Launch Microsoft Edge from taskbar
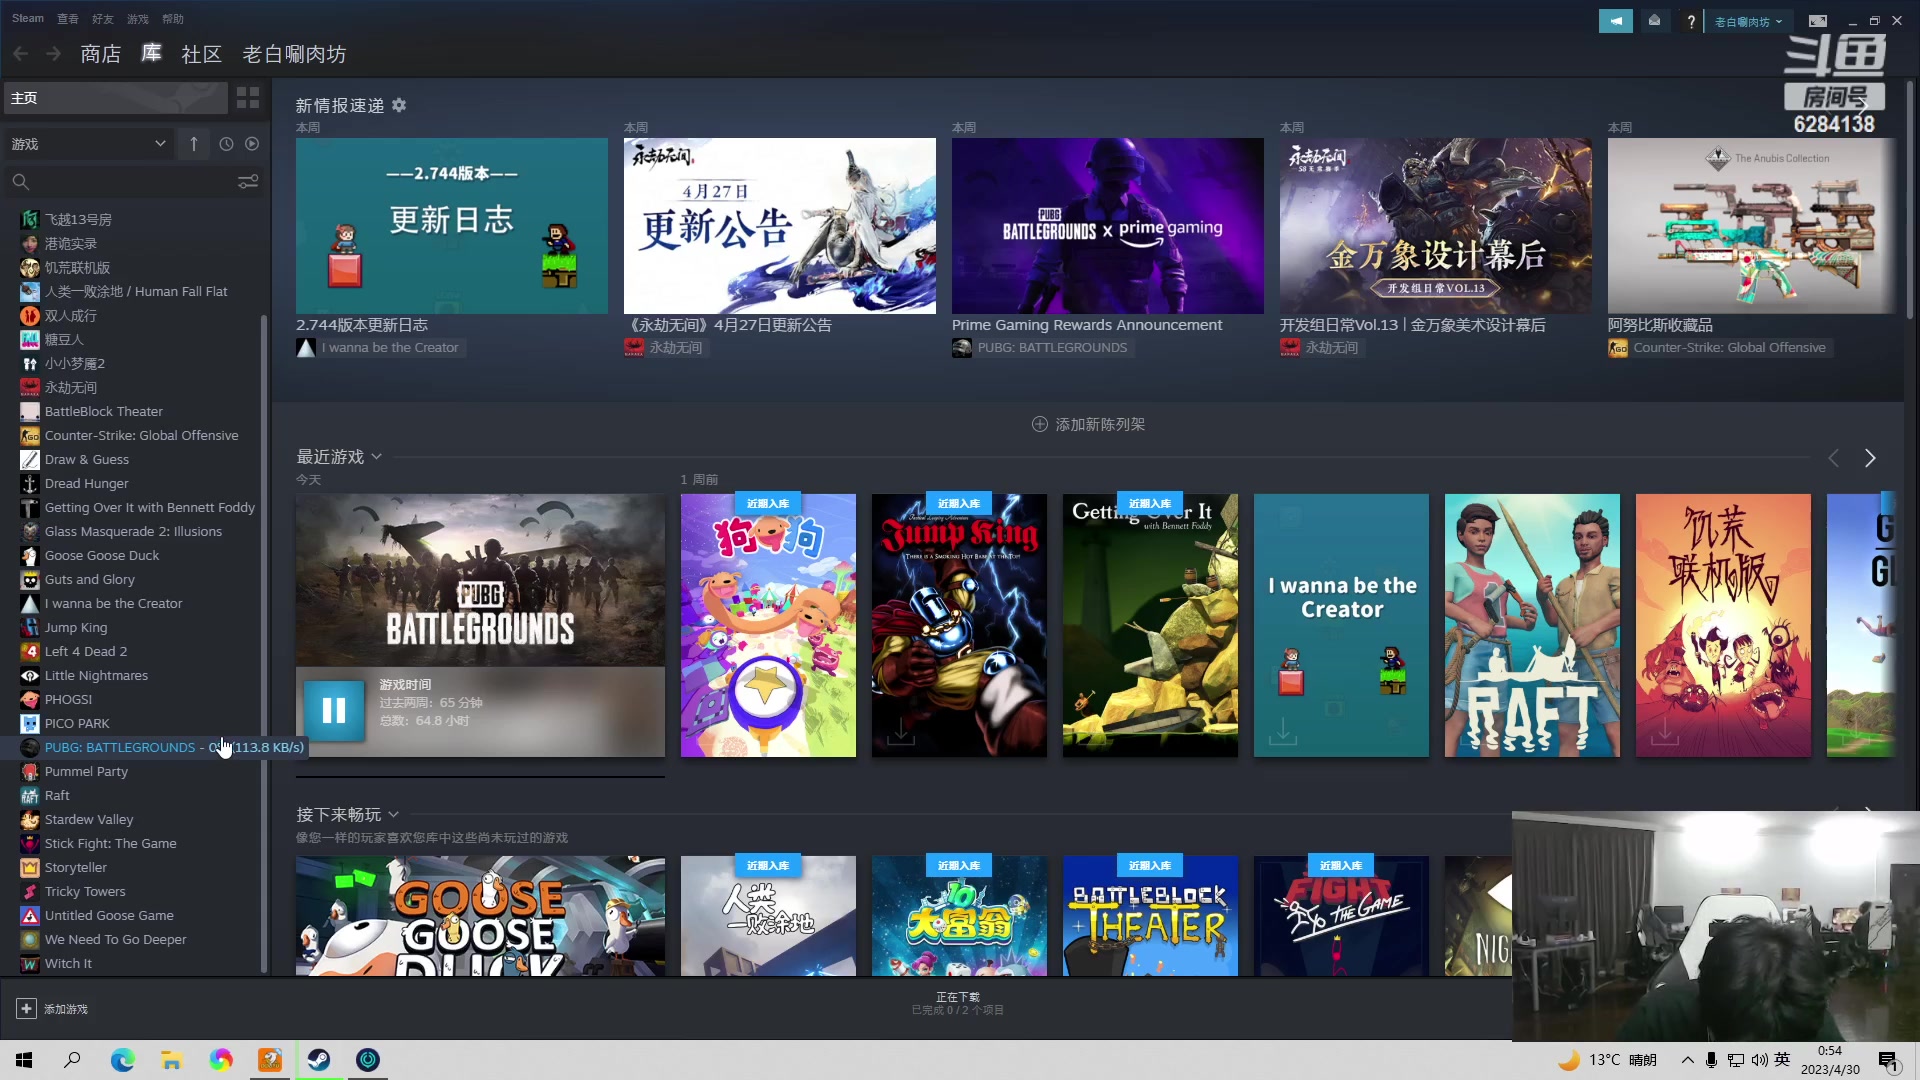The width and height of the screenshot is (1920, 1080). tap(122, 1060)
